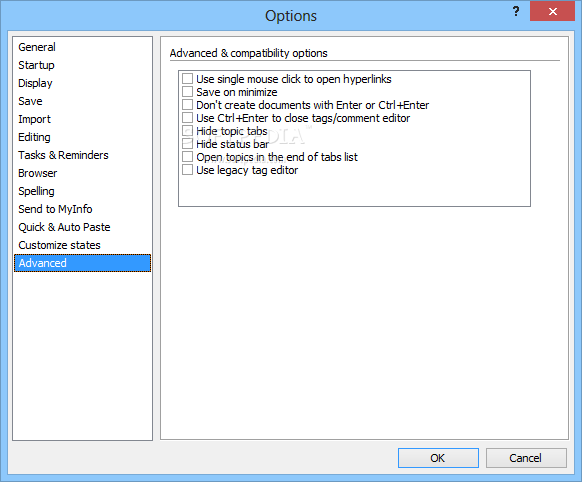The image size is (582, 482).
Task: Toggle the Use legacy tag editor checkbox
Action: [187, 170]
